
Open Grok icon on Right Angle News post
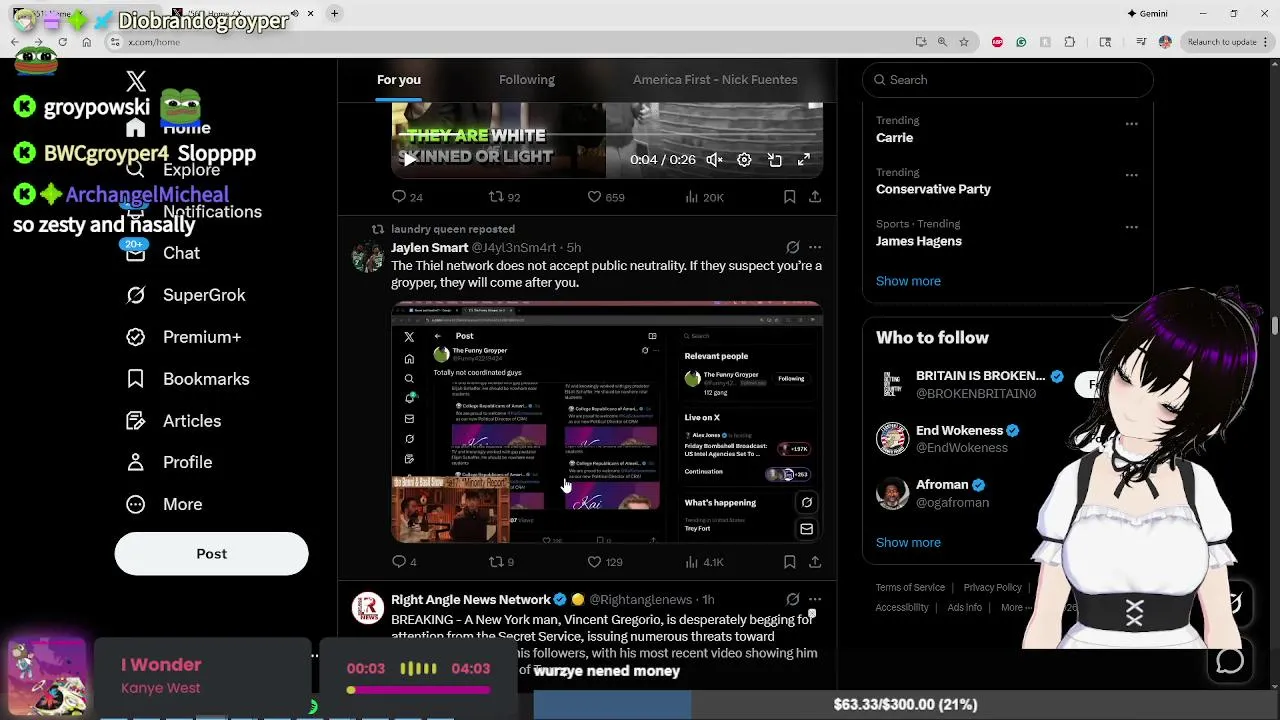click(x=792, y=599)
